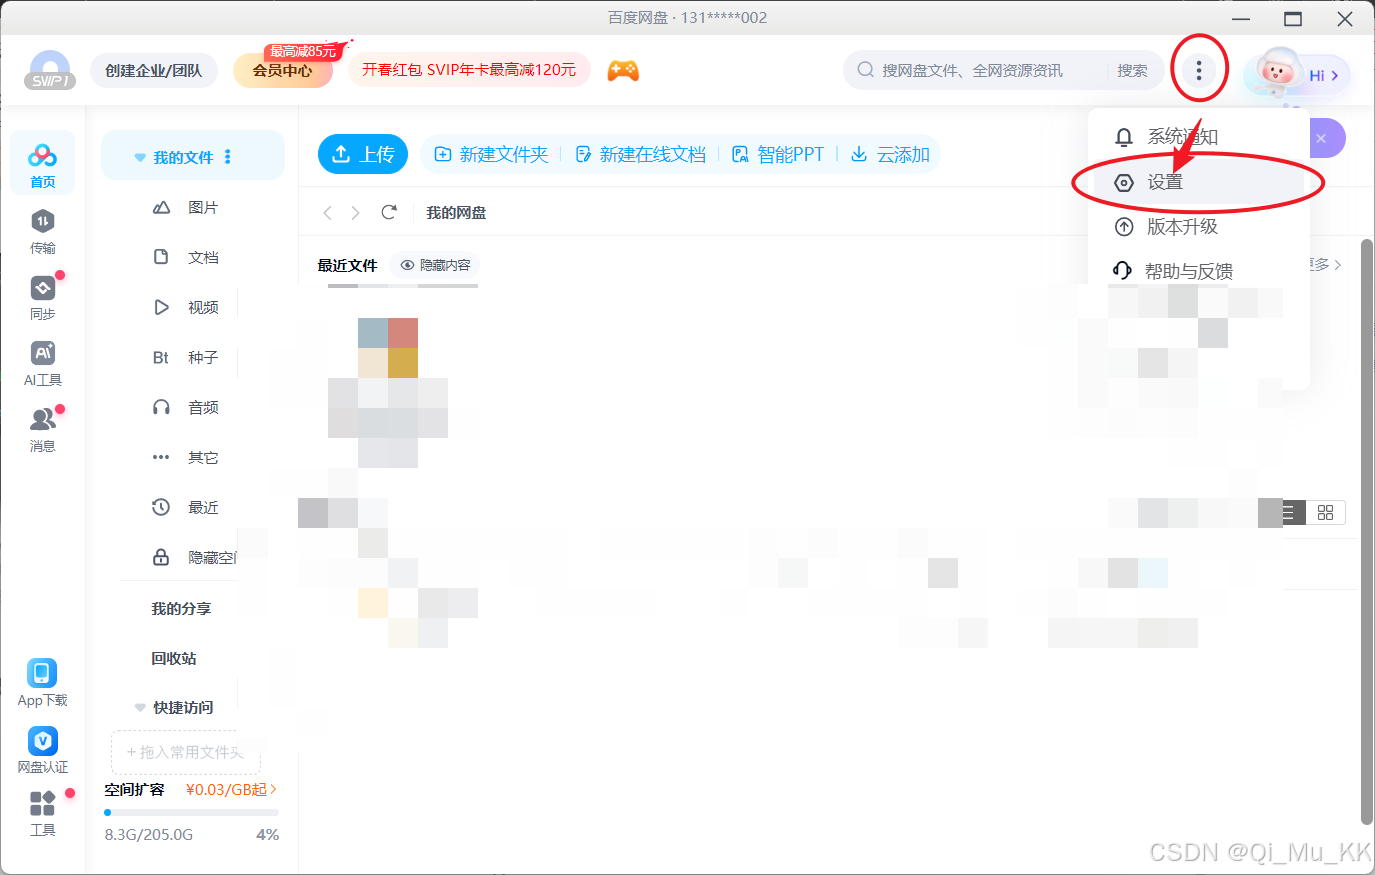1375x875 pixels.
Task: Open 其它 other category
Action: [185, 457]
